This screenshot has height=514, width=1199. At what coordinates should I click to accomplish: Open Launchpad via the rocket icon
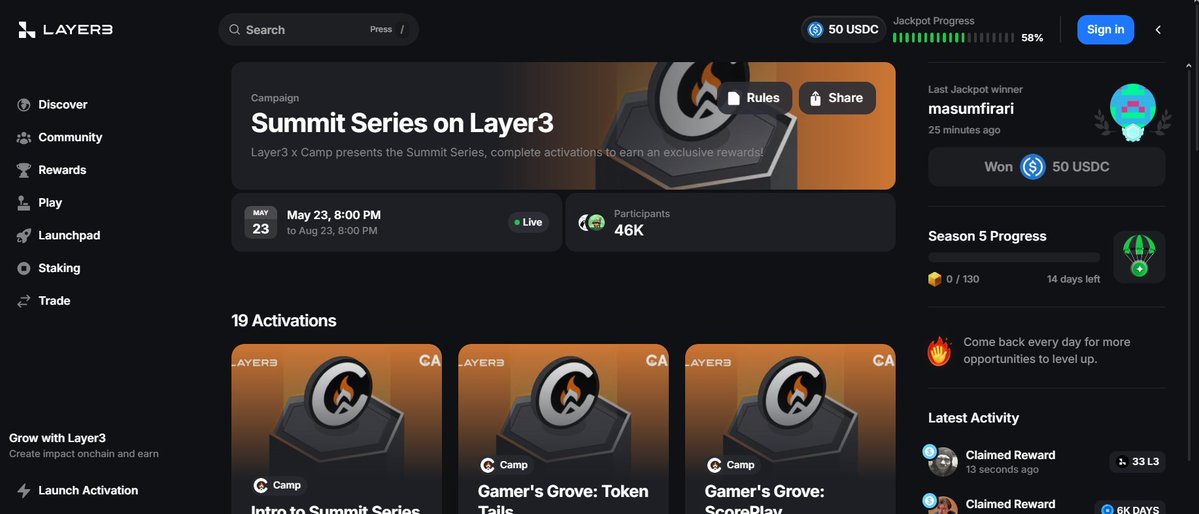[24, 236]
